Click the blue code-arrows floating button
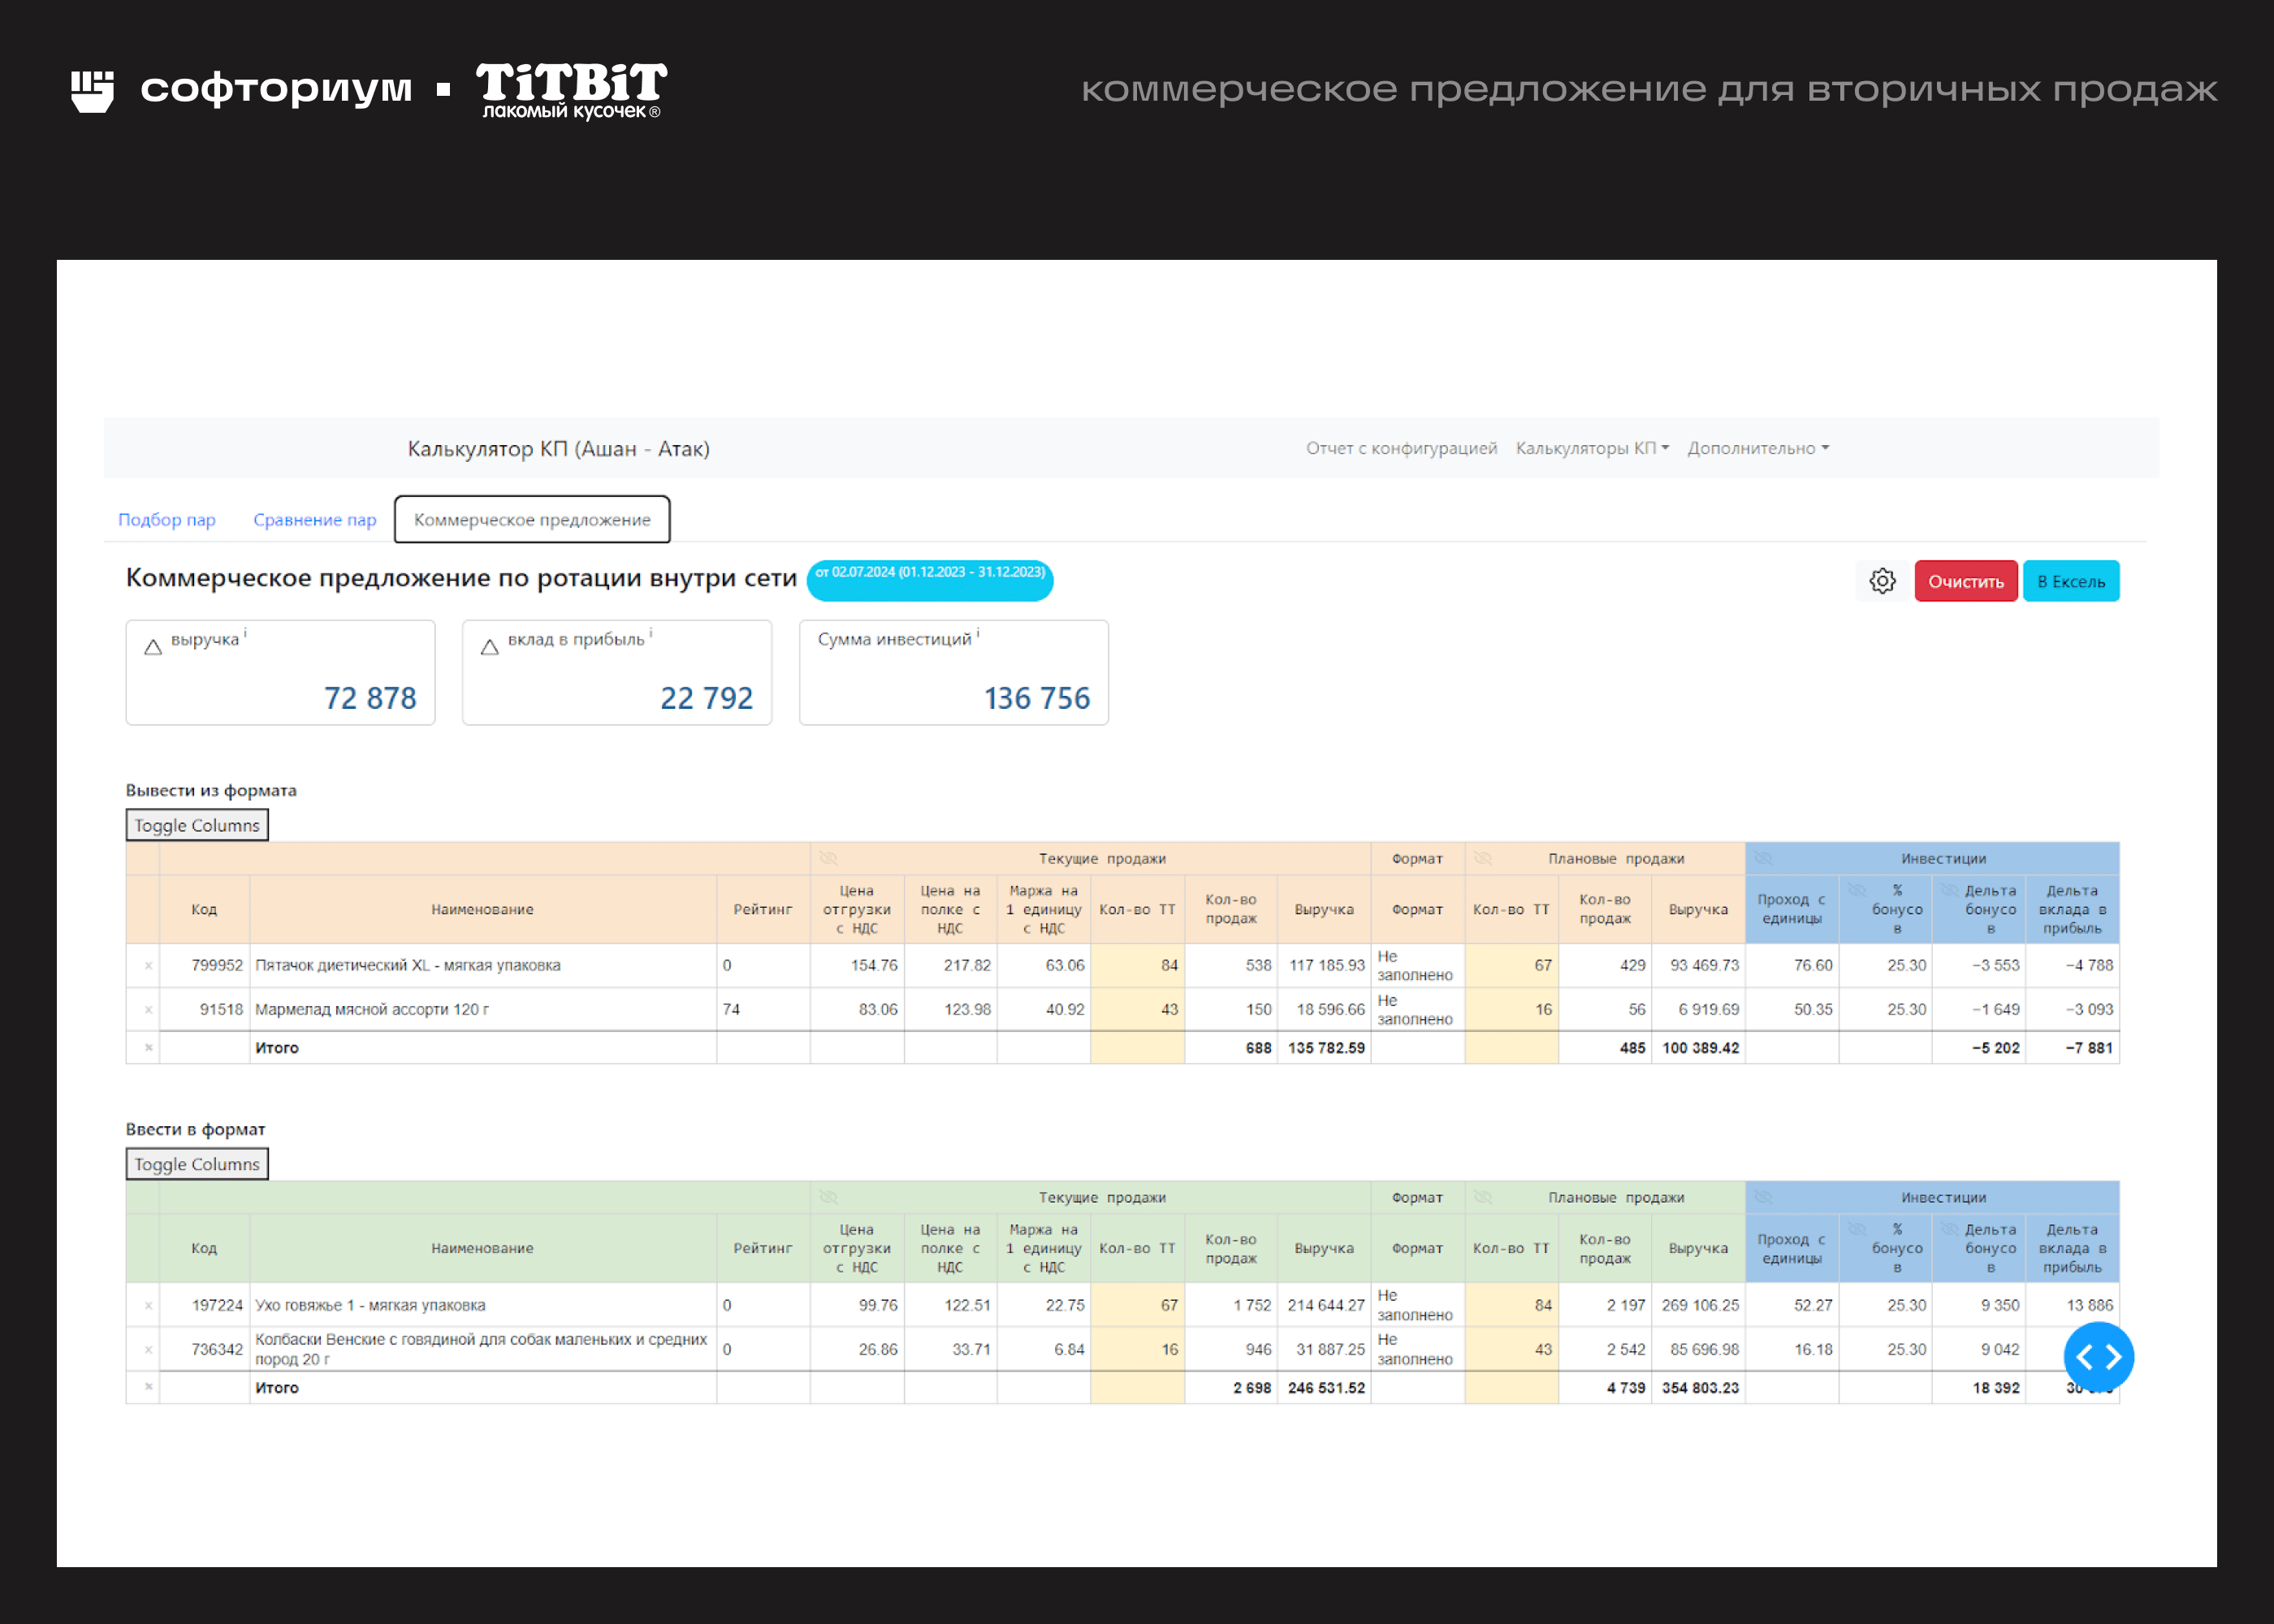The image size is (2274, 1624). (2098, 1356)
